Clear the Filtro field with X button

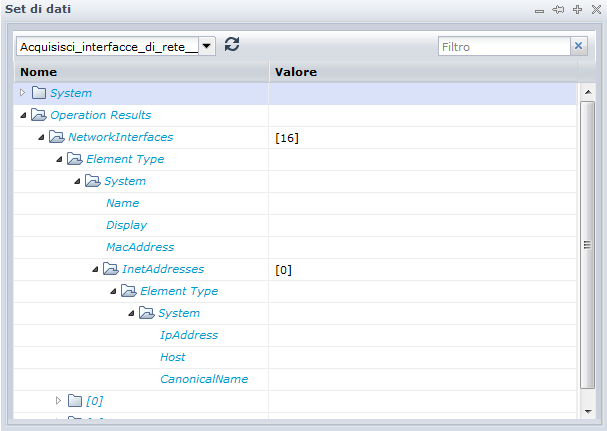pos(578,46)
